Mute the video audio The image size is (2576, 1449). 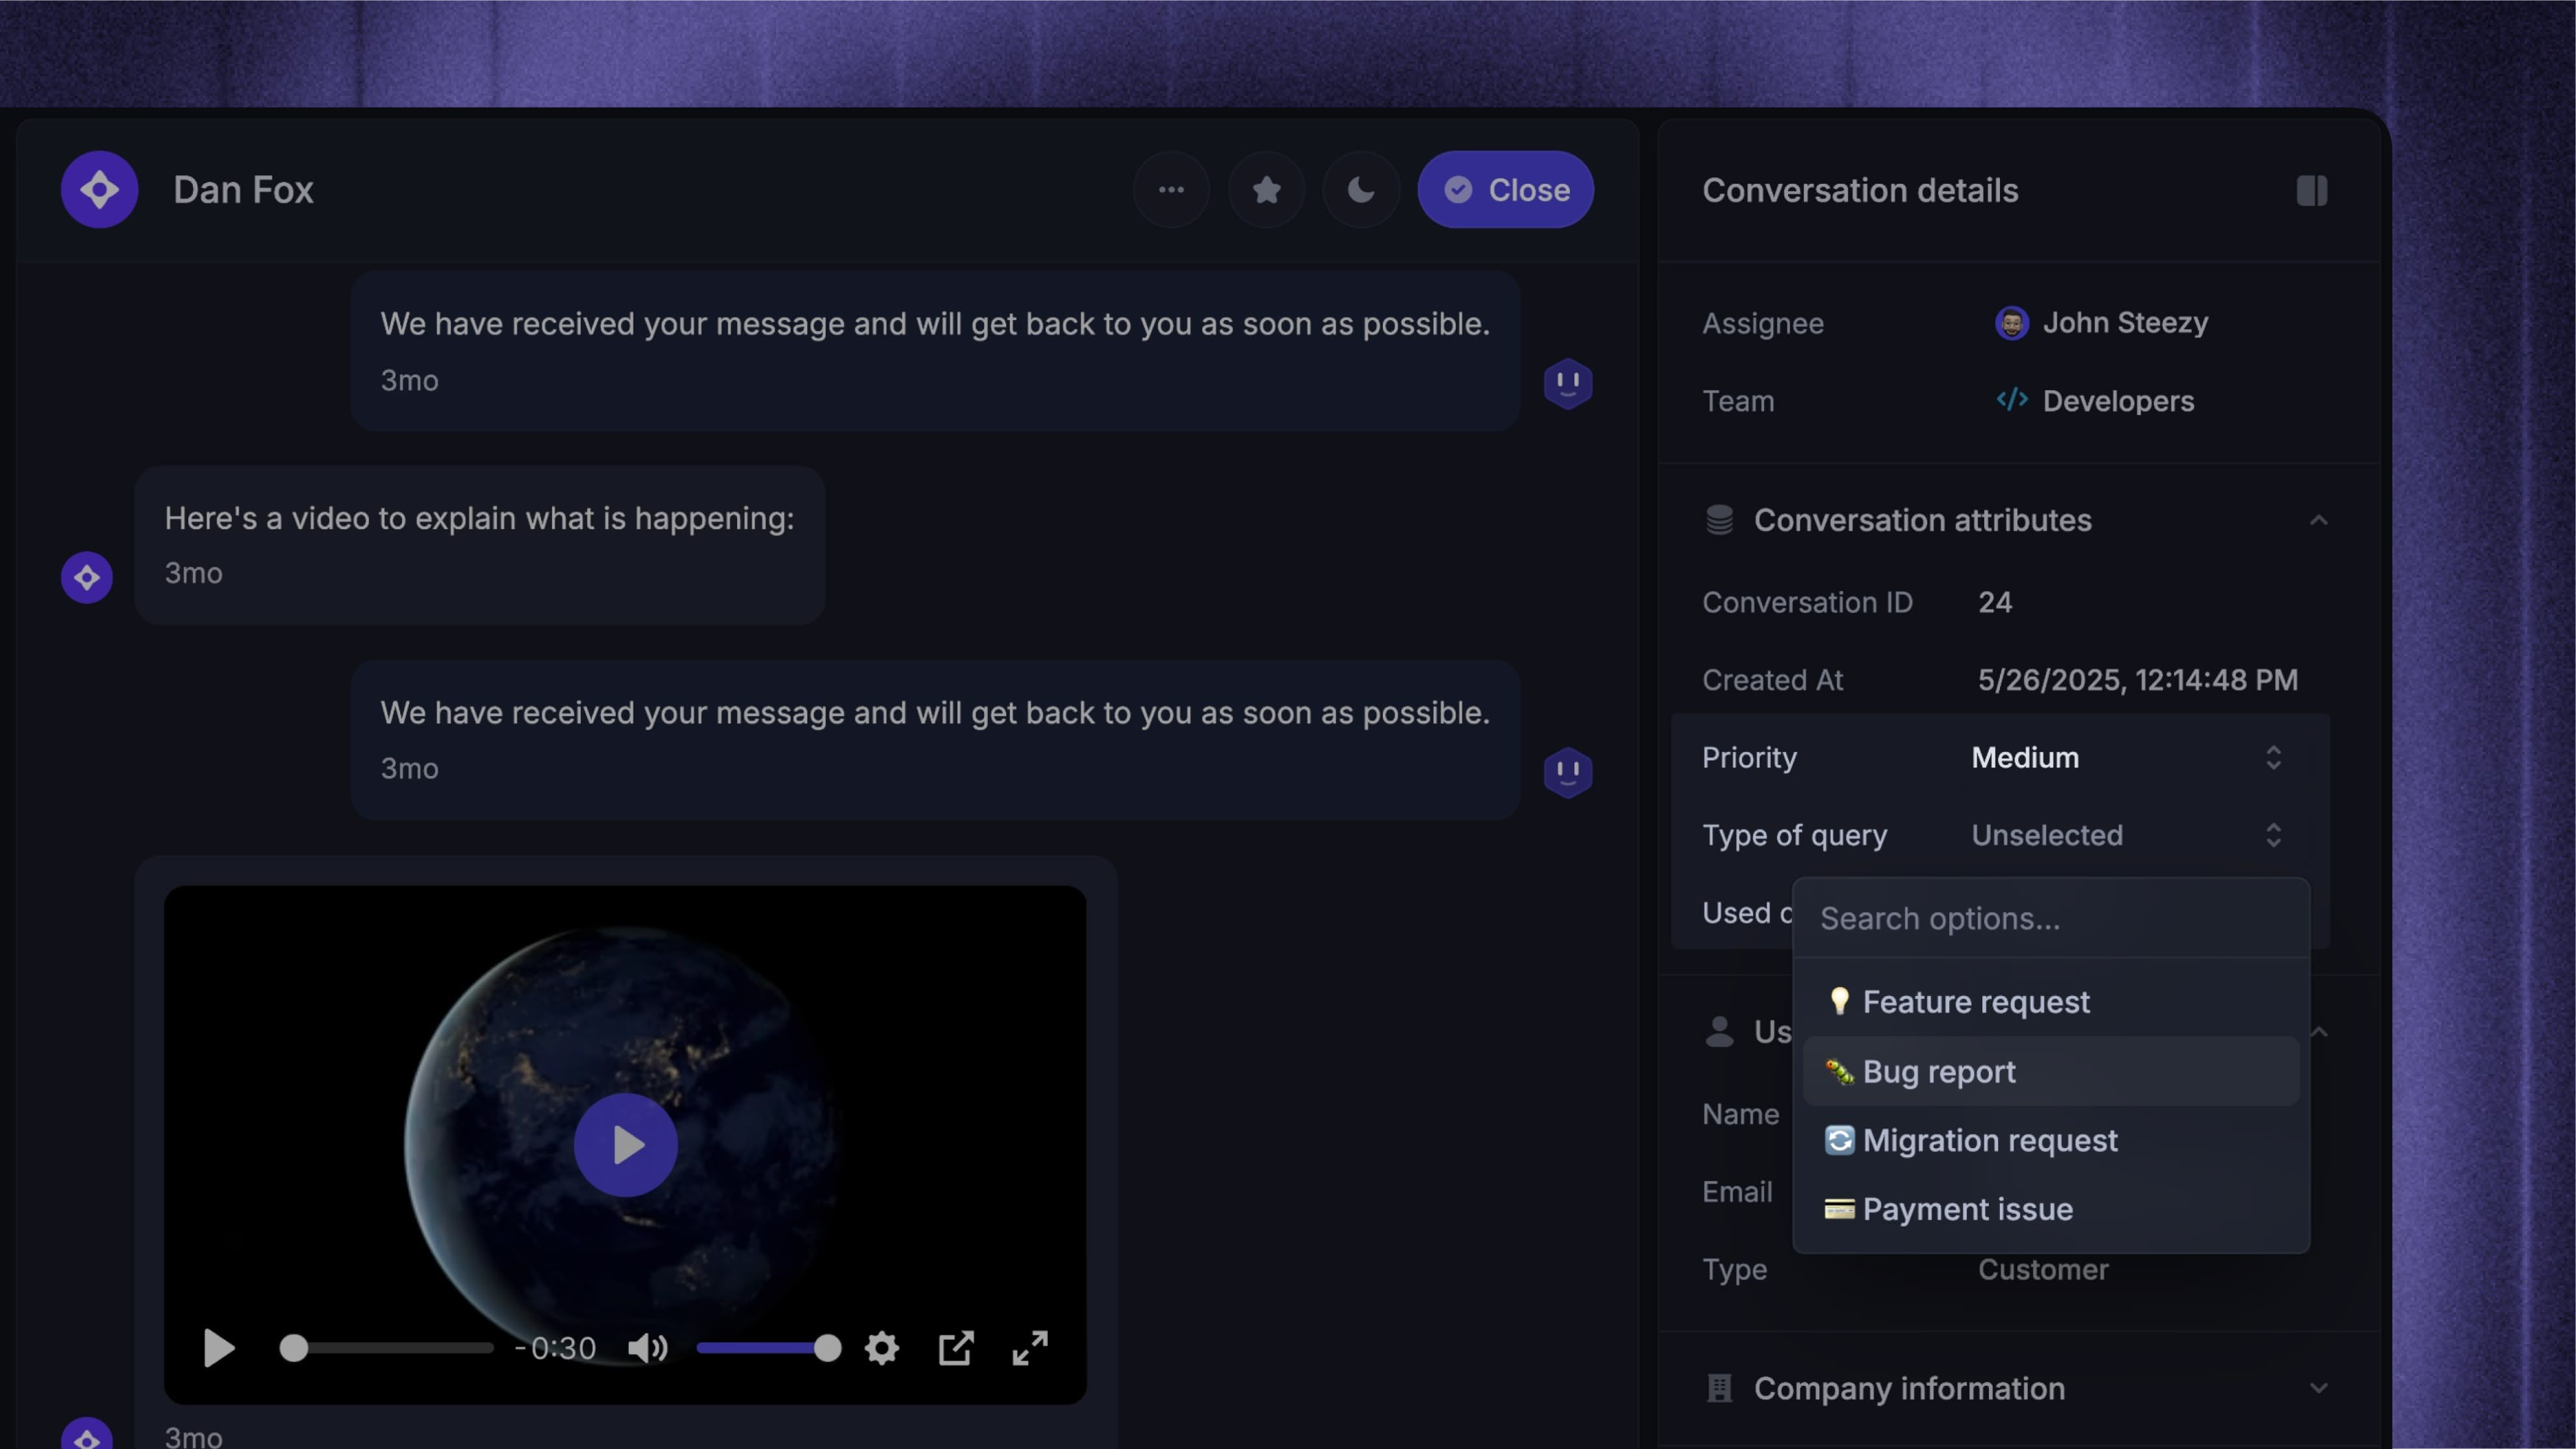647,1348
